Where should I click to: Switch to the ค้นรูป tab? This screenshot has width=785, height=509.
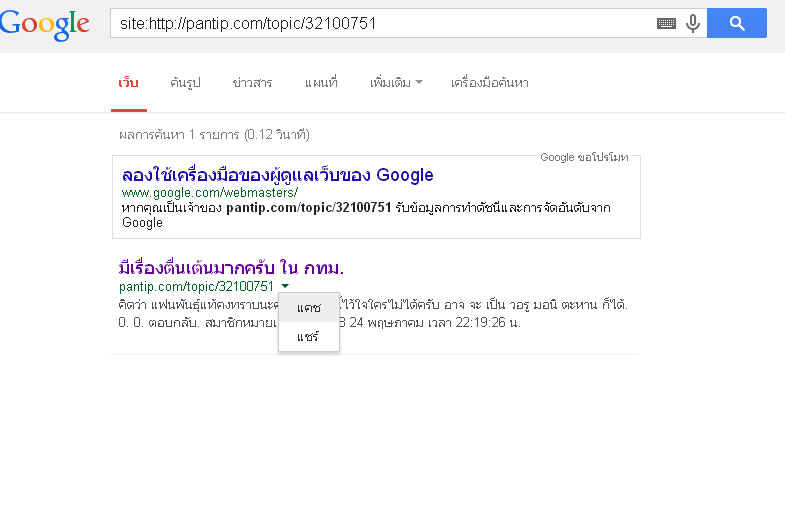[185, 83]
